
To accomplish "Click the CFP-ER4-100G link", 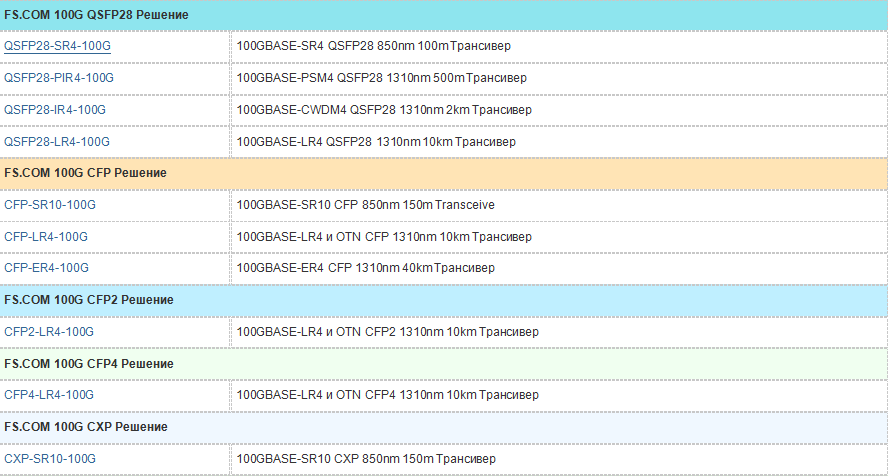I will click(x=46, y=268).
